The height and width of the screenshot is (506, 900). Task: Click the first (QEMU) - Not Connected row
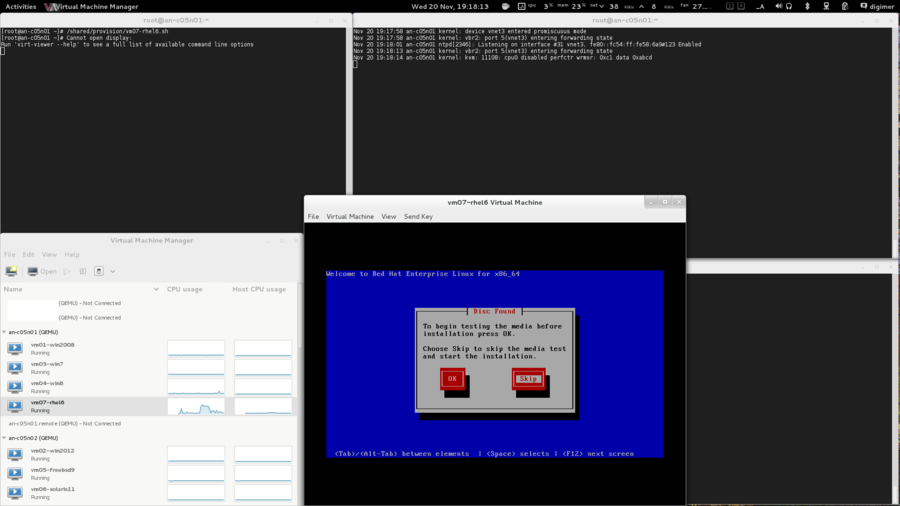click(x=90, y=303)
